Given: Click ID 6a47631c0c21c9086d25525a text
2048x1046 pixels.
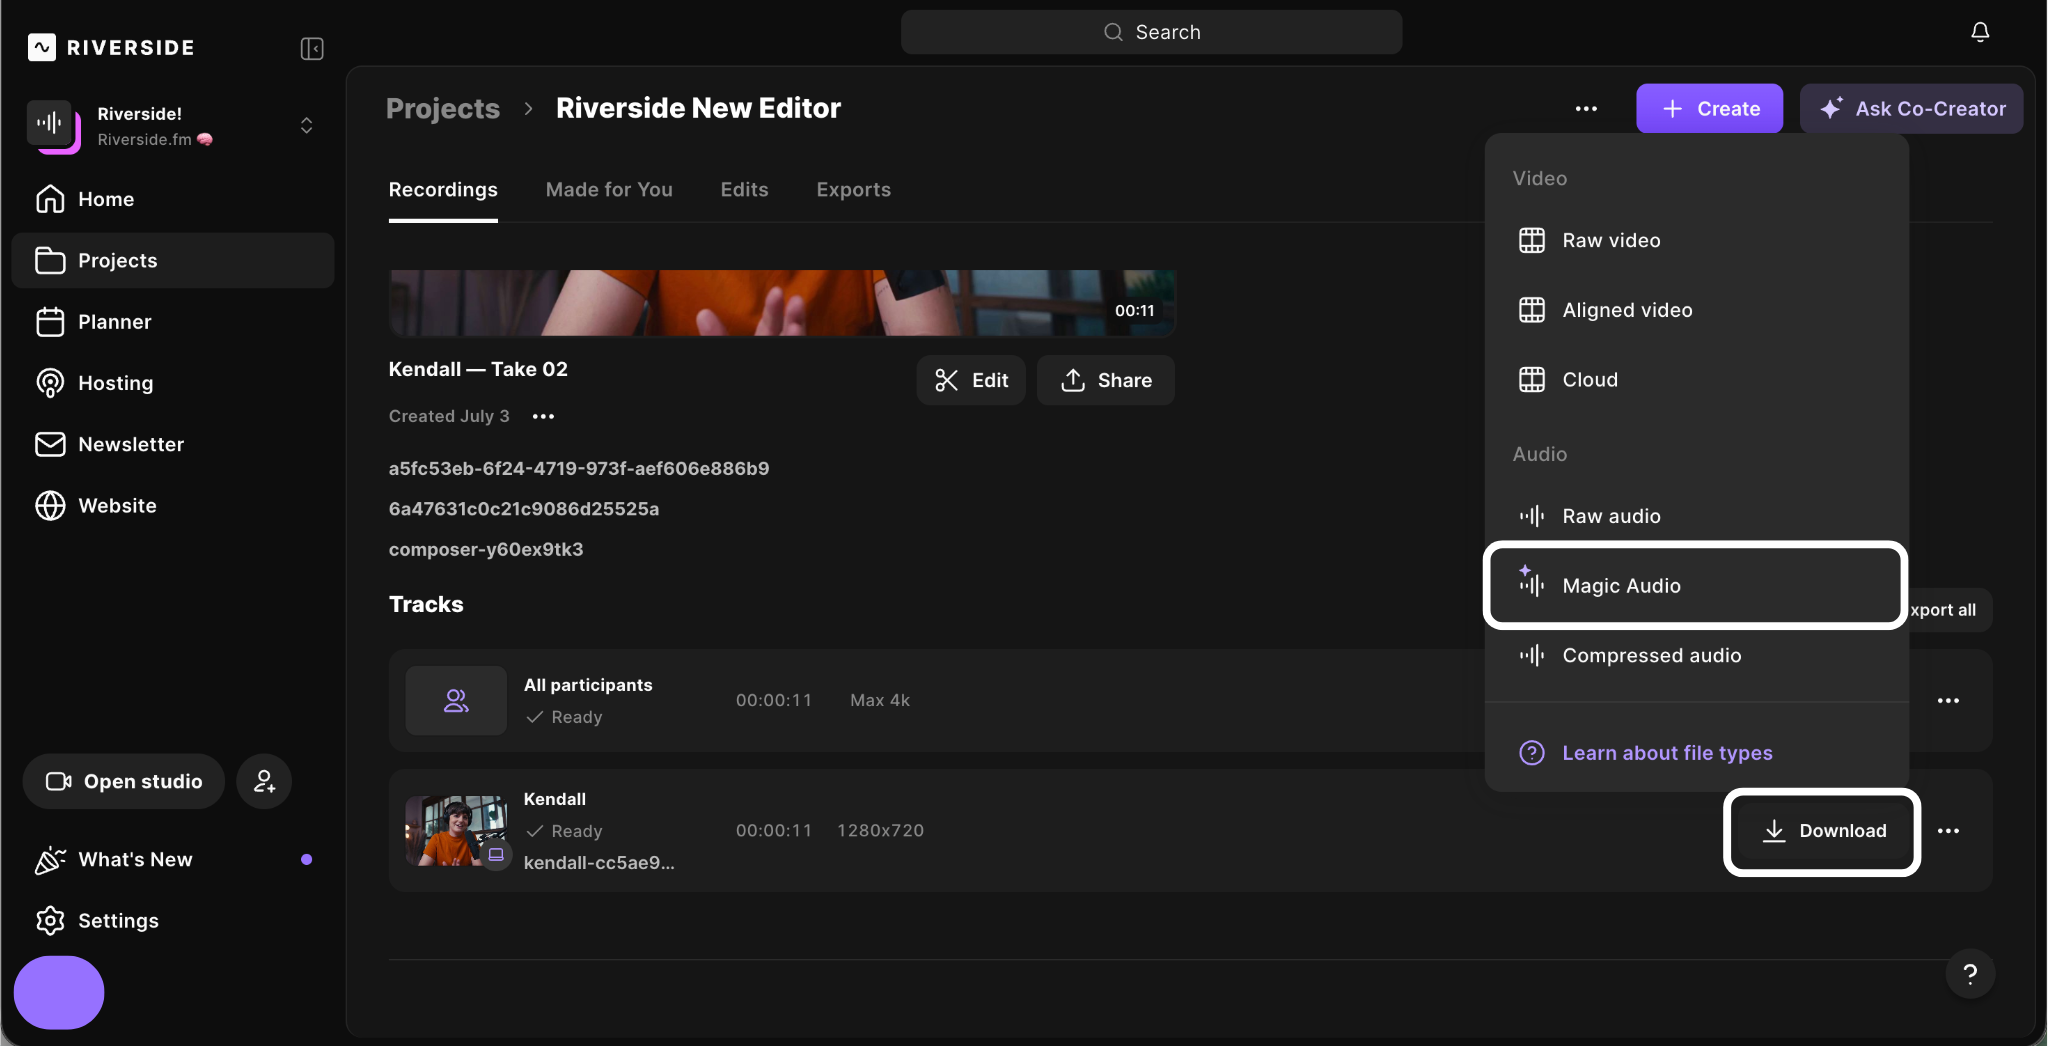Looking at the screenshot, I should 524,508.
